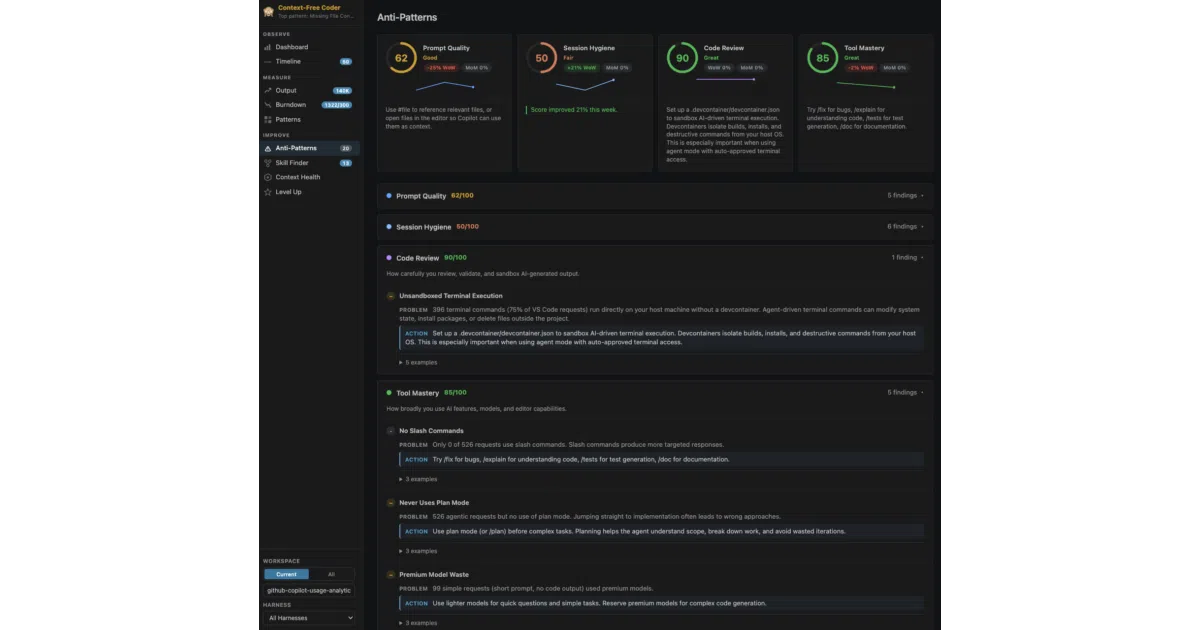This screenshot has width=1200, height=630.
Task: Click the github-copilot-usage-analytic workspace field
Action: click(309, 590)
